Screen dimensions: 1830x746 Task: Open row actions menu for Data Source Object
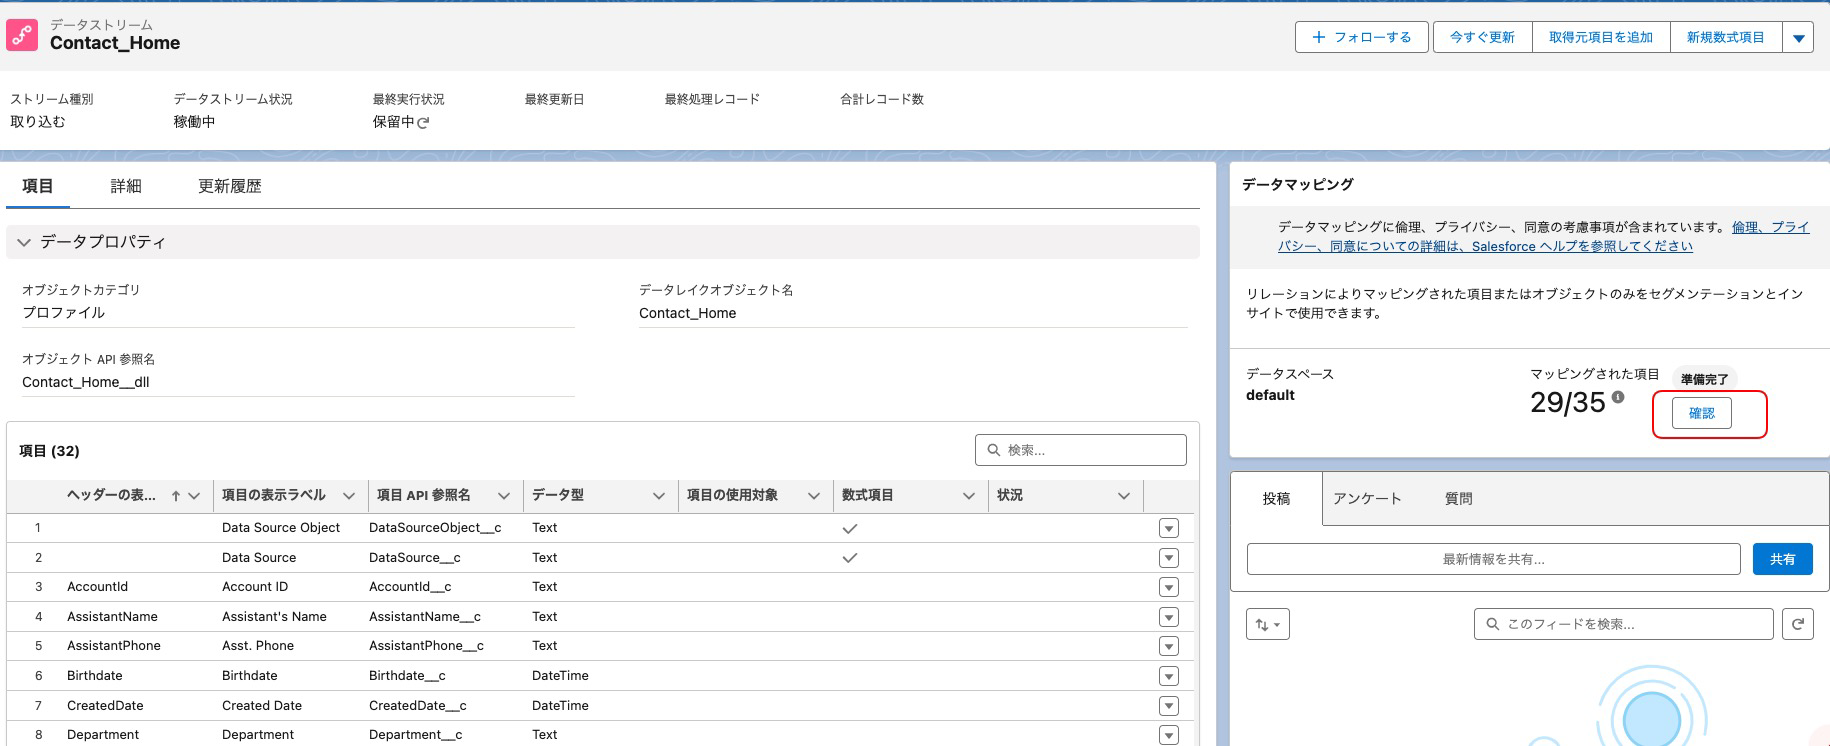pos(1169,528)
